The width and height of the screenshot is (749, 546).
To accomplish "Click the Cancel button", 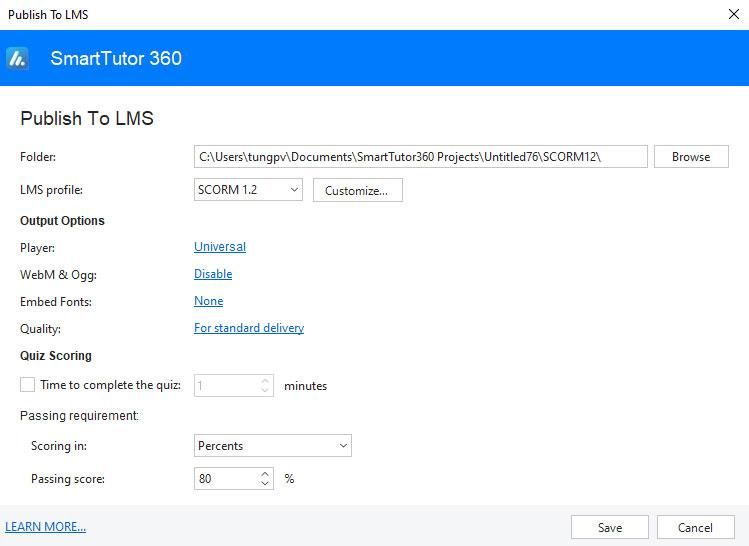I will pos(696,527).
